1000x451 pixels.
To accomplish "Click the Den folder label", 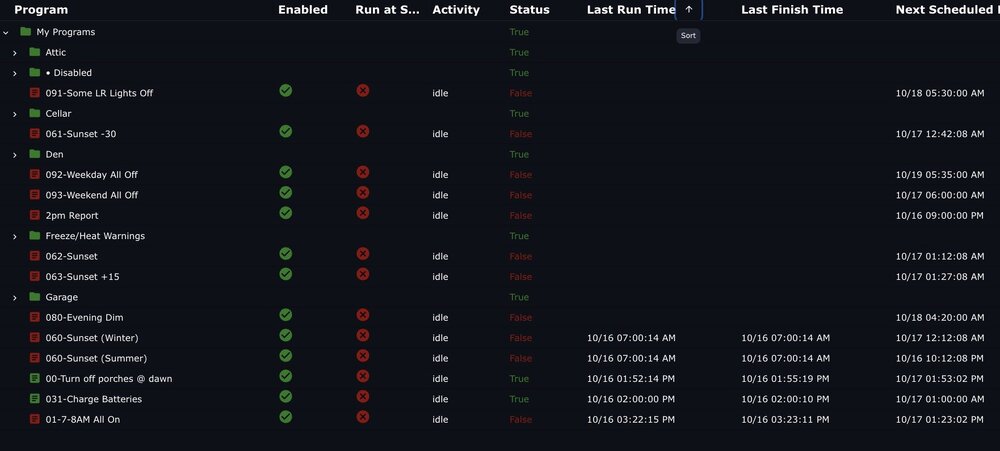I will click(54, 154).
